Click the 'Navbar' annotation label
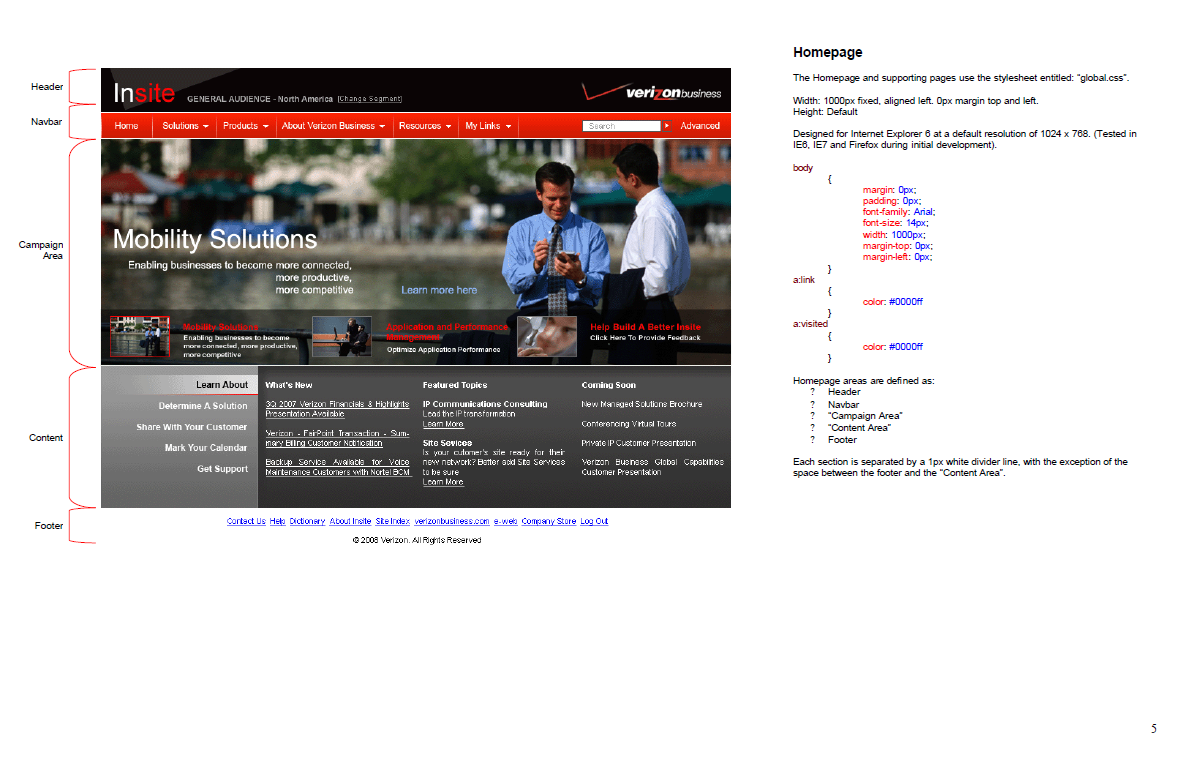 click(x=46, y=122)
